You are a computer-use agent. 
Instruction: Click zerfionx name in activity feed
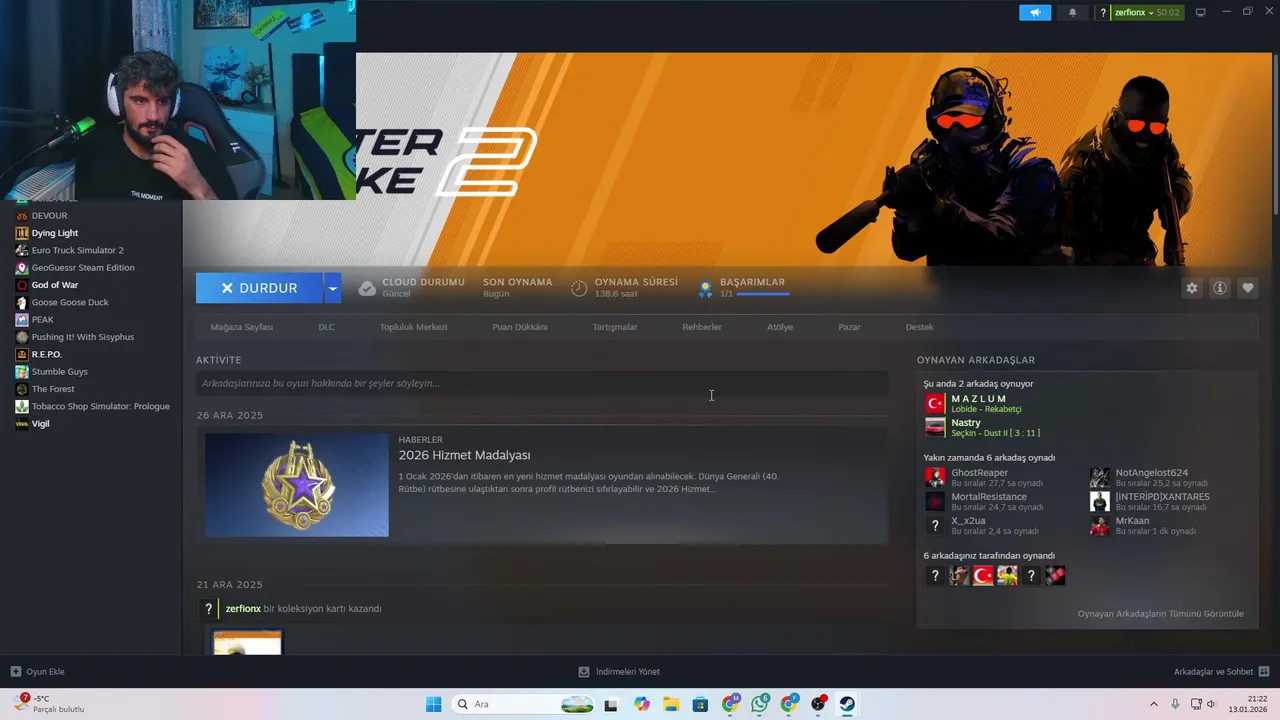(x=243, y=608)
